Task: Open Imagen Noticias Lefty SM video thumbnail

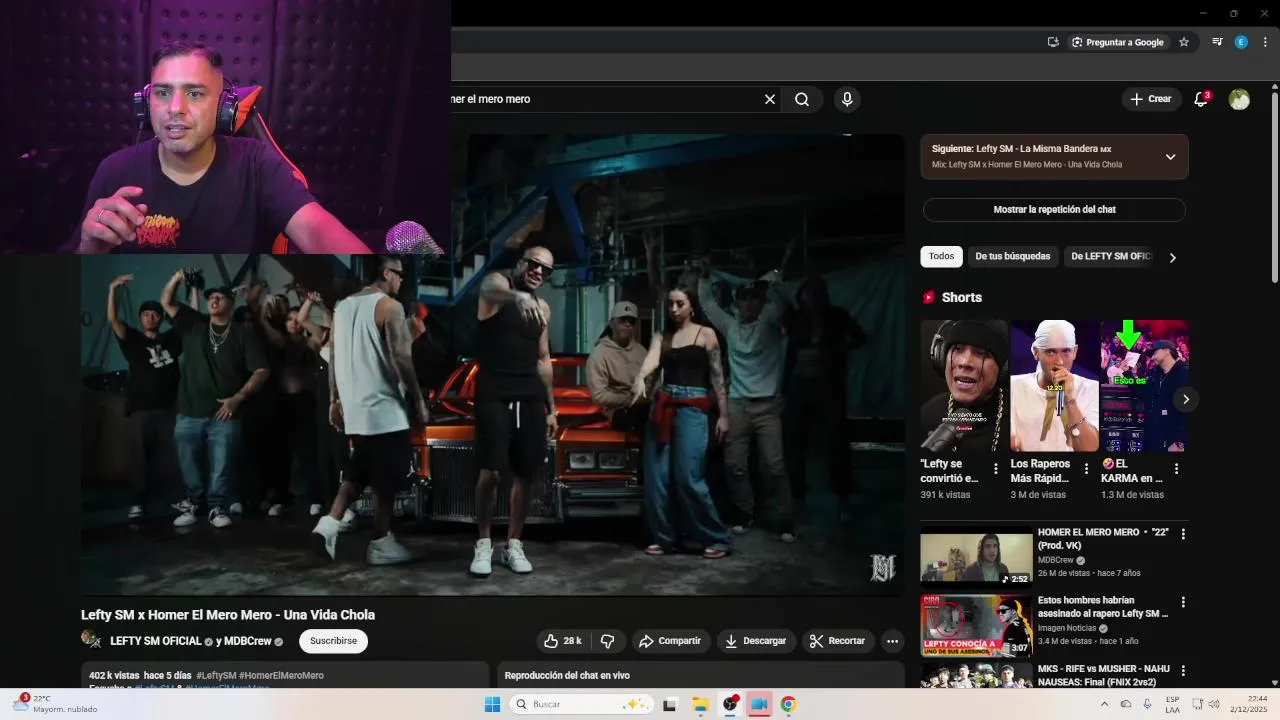Action: (976, 625)
